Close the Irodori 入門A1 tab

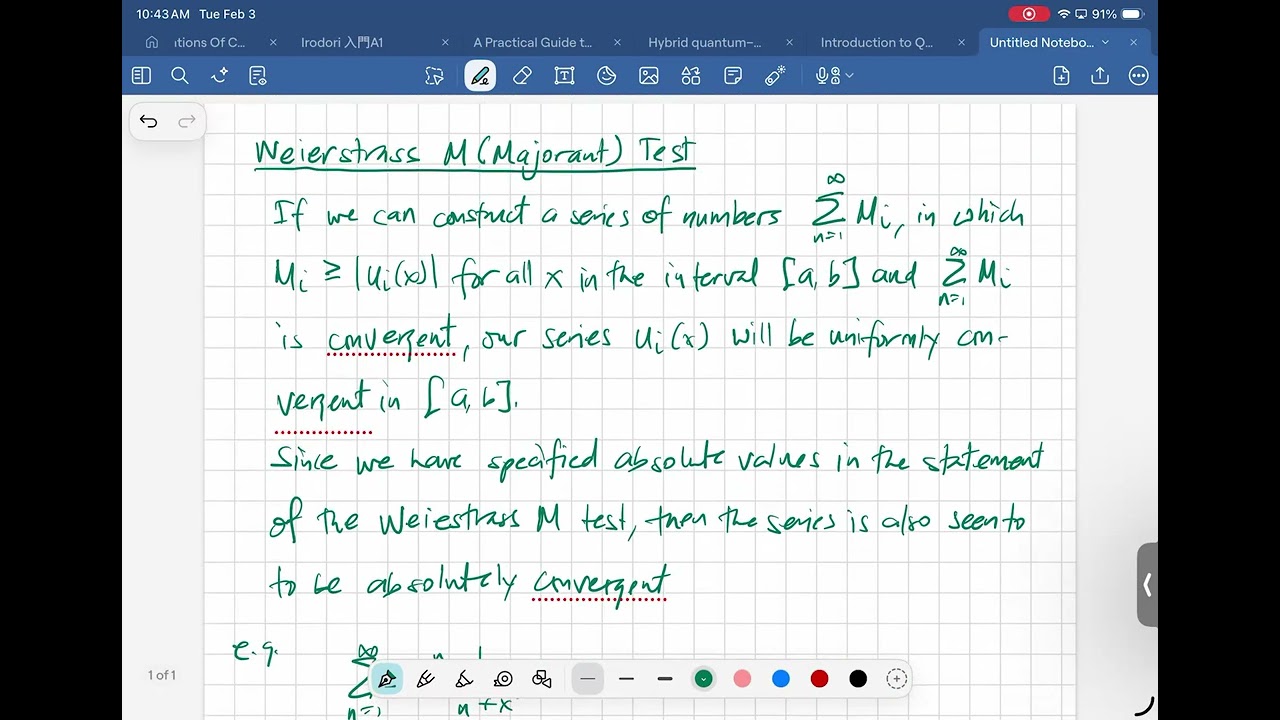coord(445,42)
